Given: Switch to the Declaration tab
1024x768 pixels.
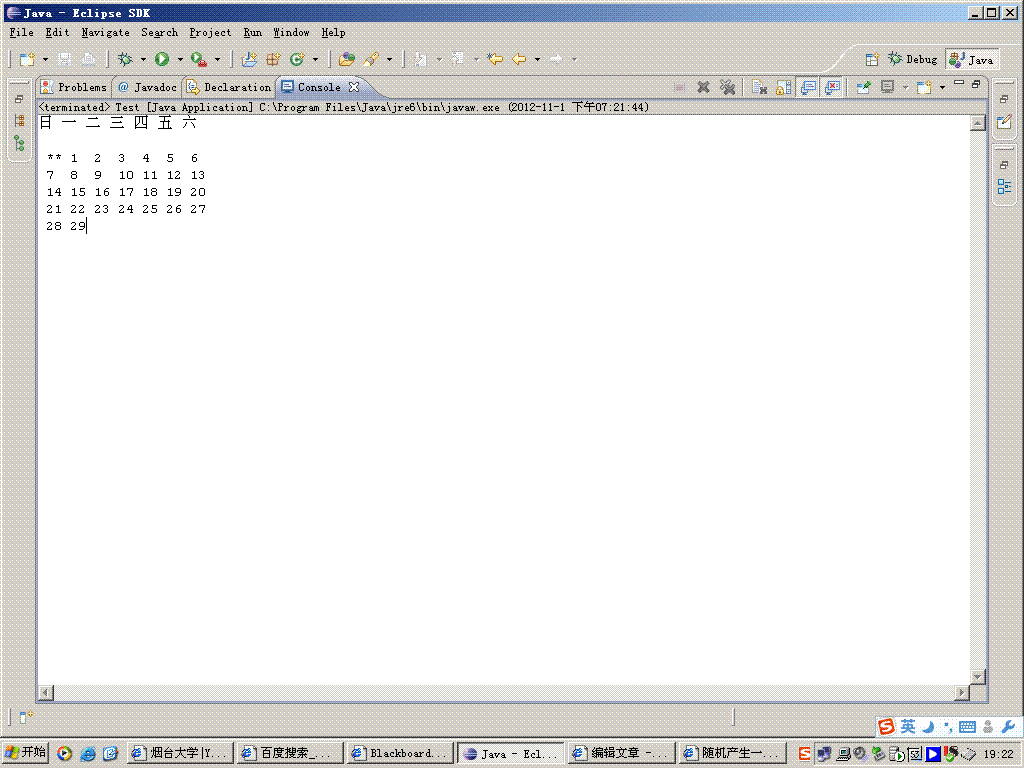Looking at the screenshot, I should [x=229, y=87].
